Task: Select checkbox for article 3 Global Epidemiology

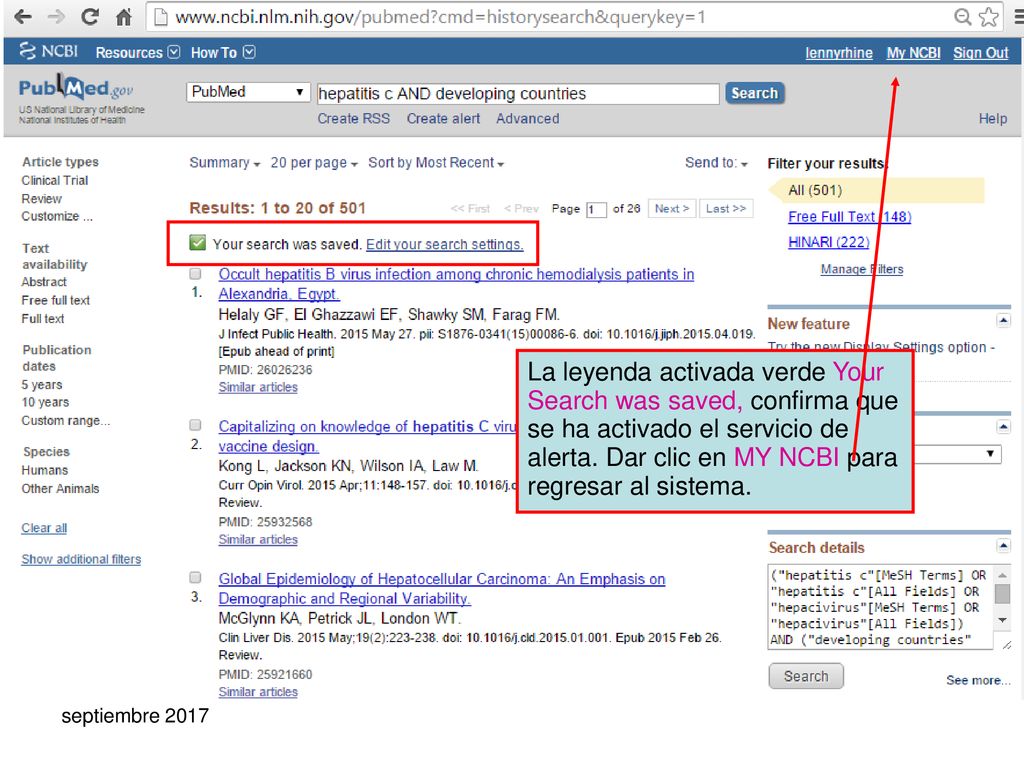Action: tap(195, 577)
